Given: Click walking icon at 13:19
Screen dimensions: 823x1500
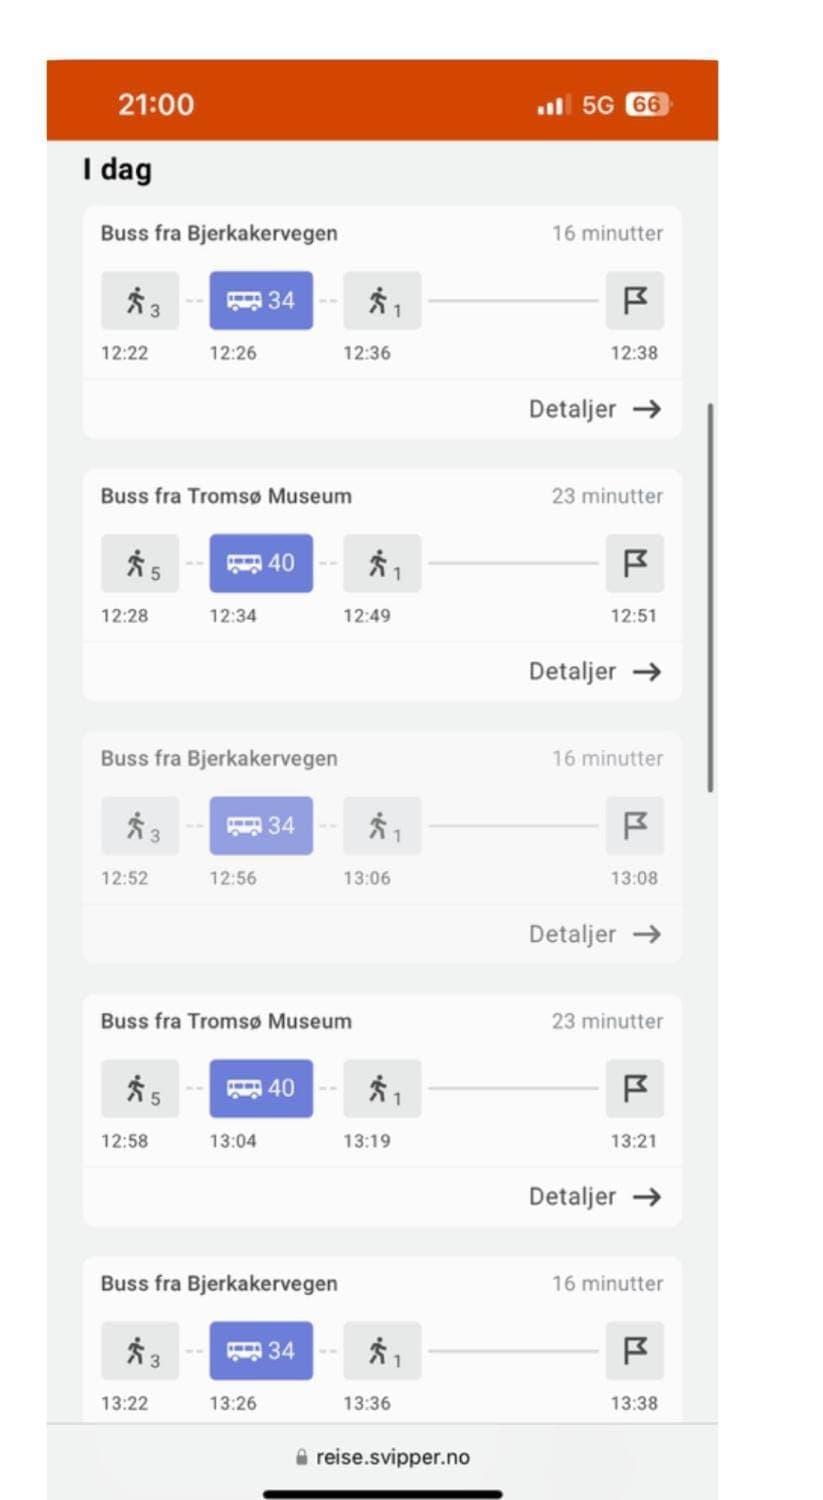Looking at the screenshot, I should pyautogui.click(x=382, y=1088).
